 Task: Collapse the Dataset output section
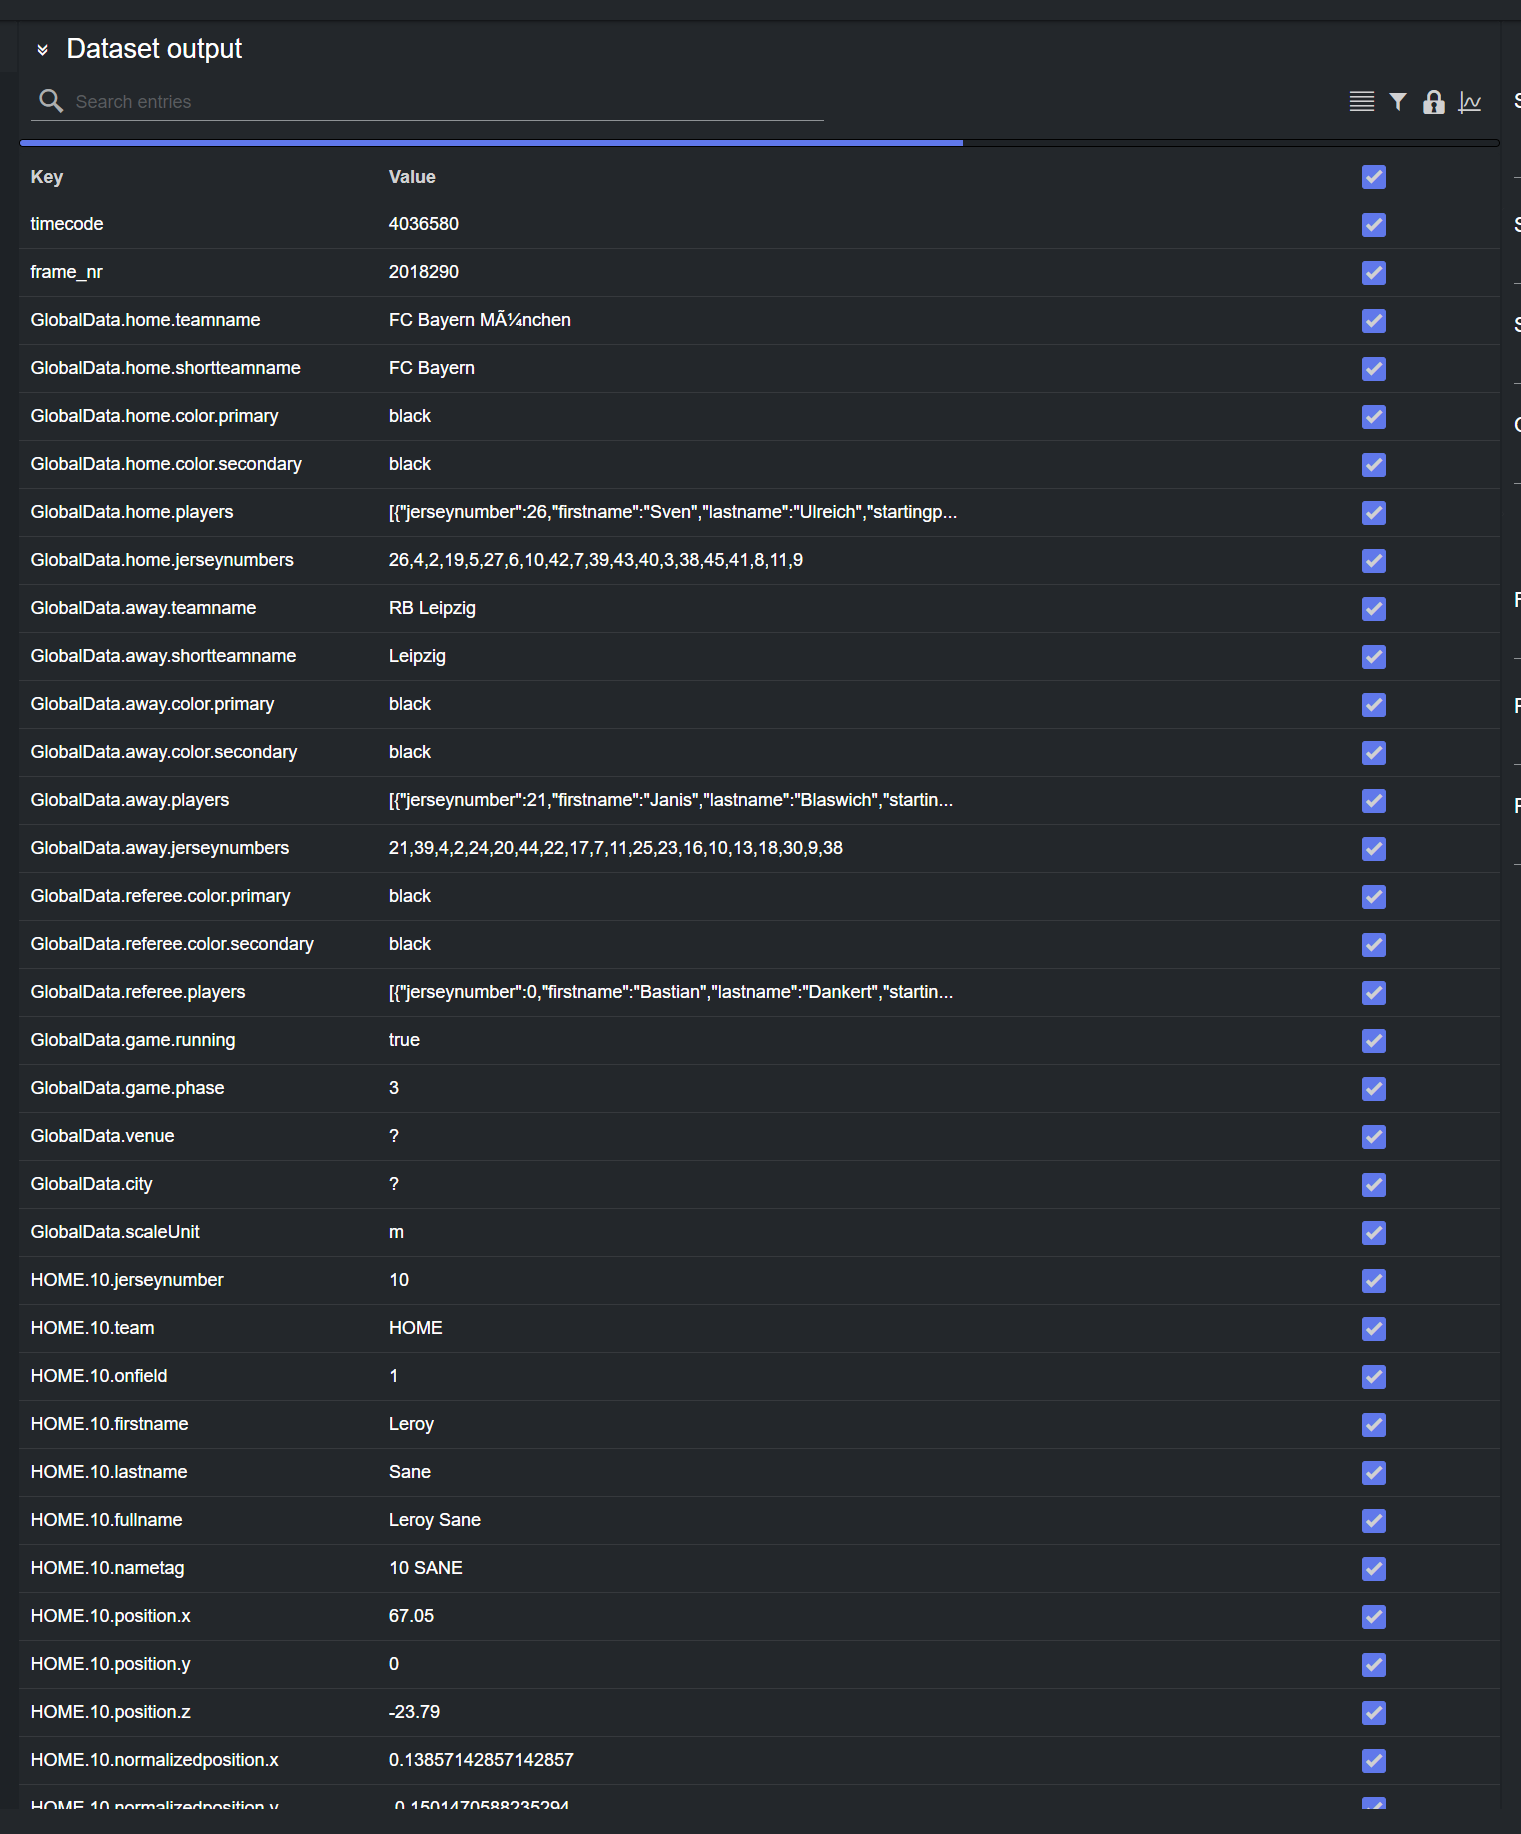42,50
